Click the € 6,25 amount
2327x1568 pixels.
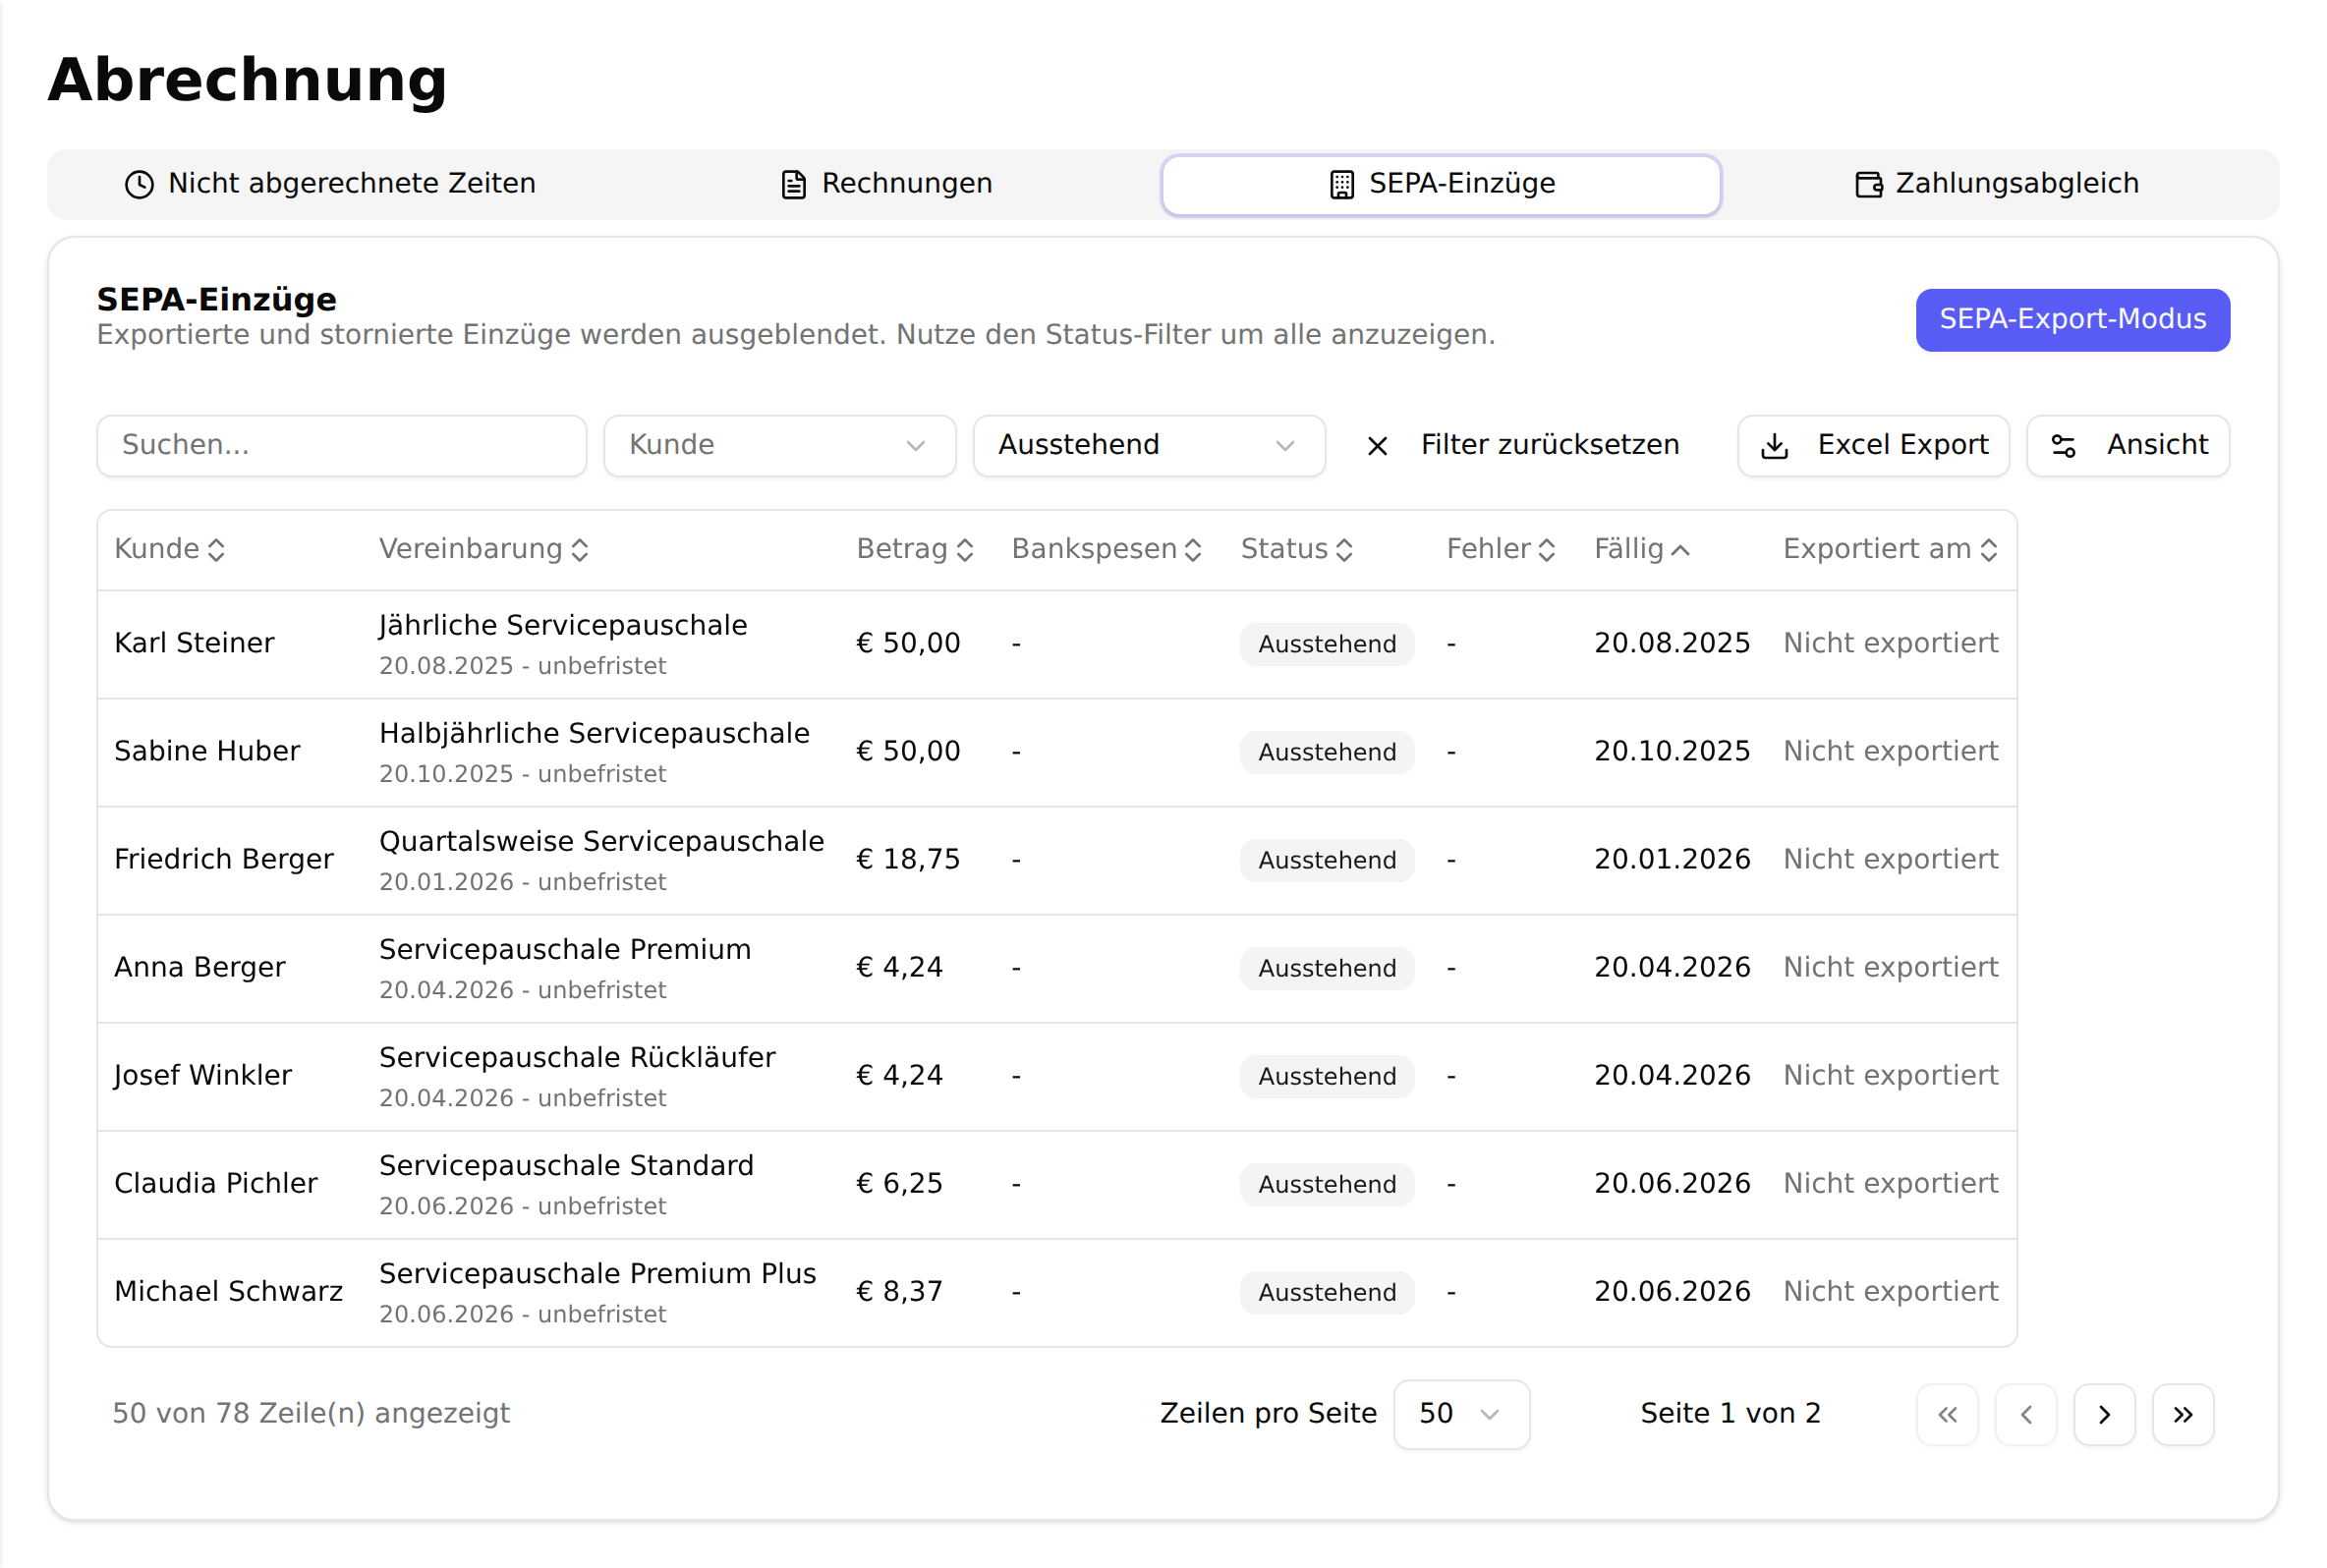[x=899, y=1183]
